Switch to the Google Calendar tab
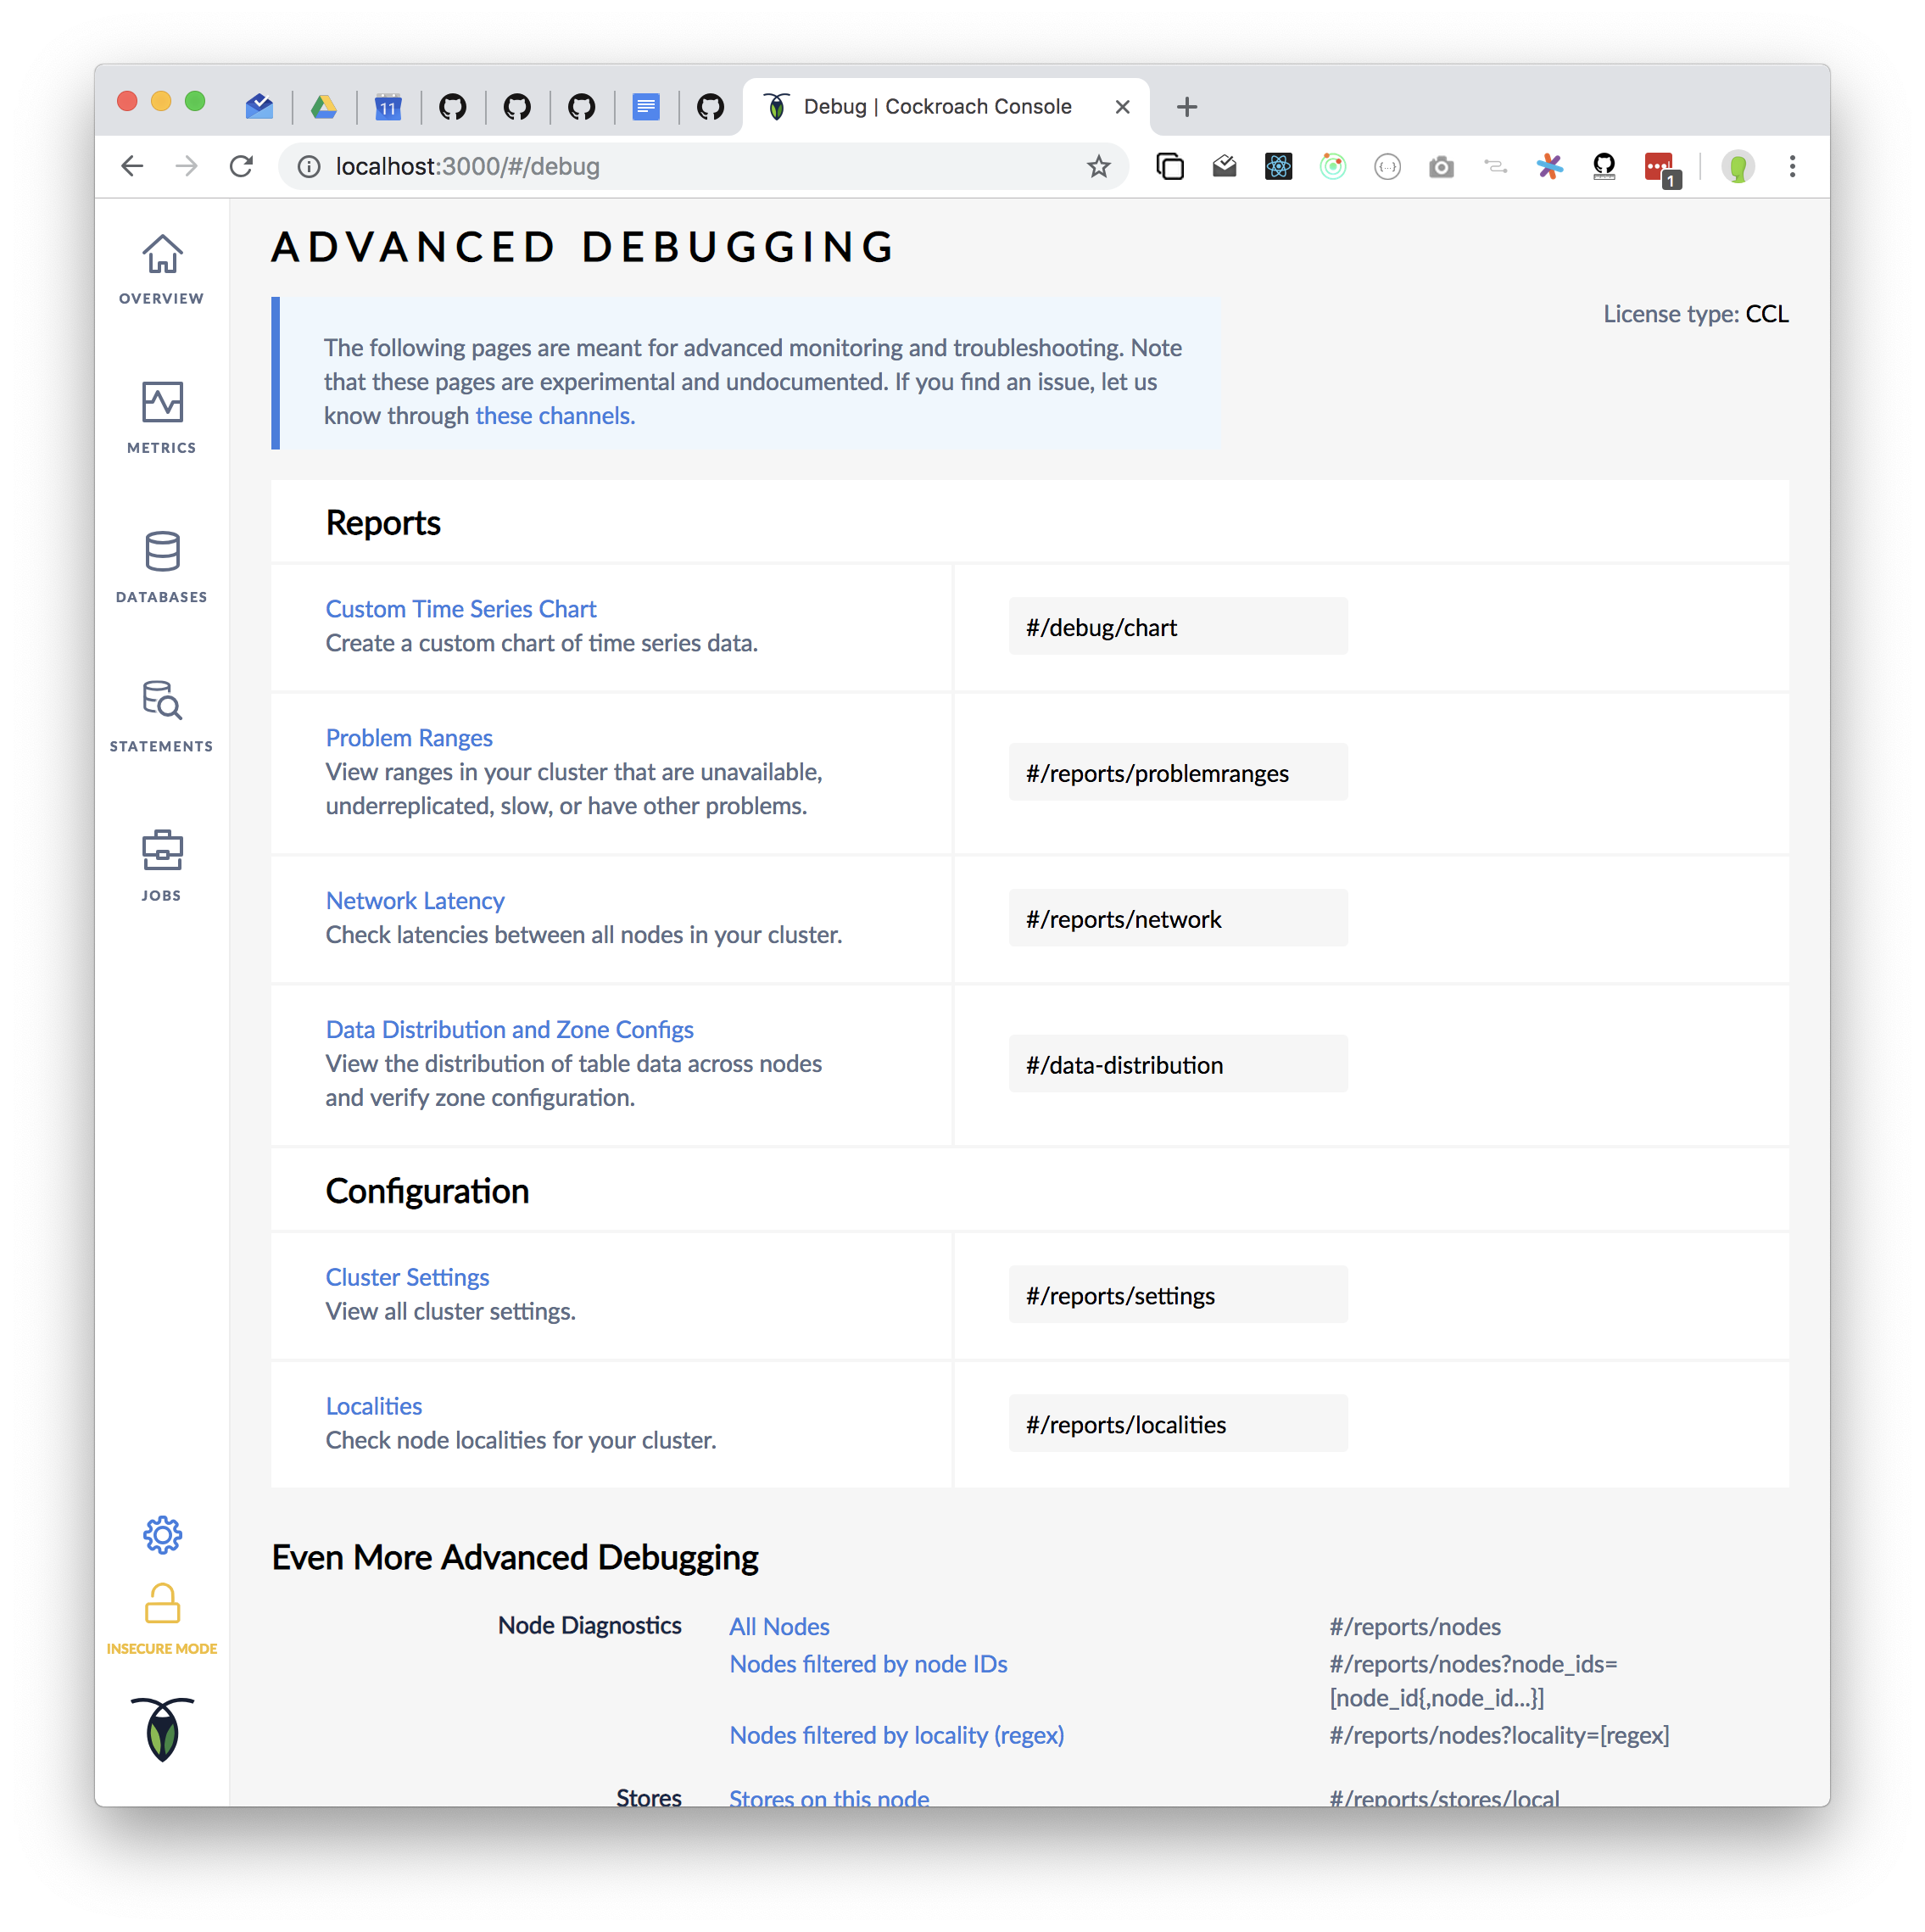 click(x=388, y=107)
